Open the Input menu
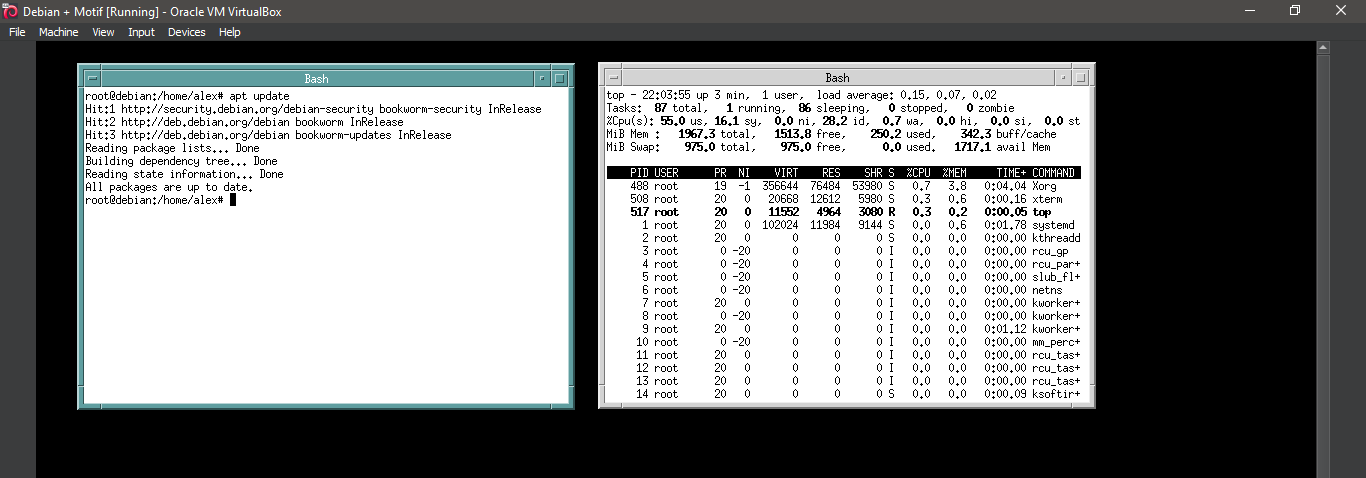This screenshot has width=1366, height=478. point(141,32)
